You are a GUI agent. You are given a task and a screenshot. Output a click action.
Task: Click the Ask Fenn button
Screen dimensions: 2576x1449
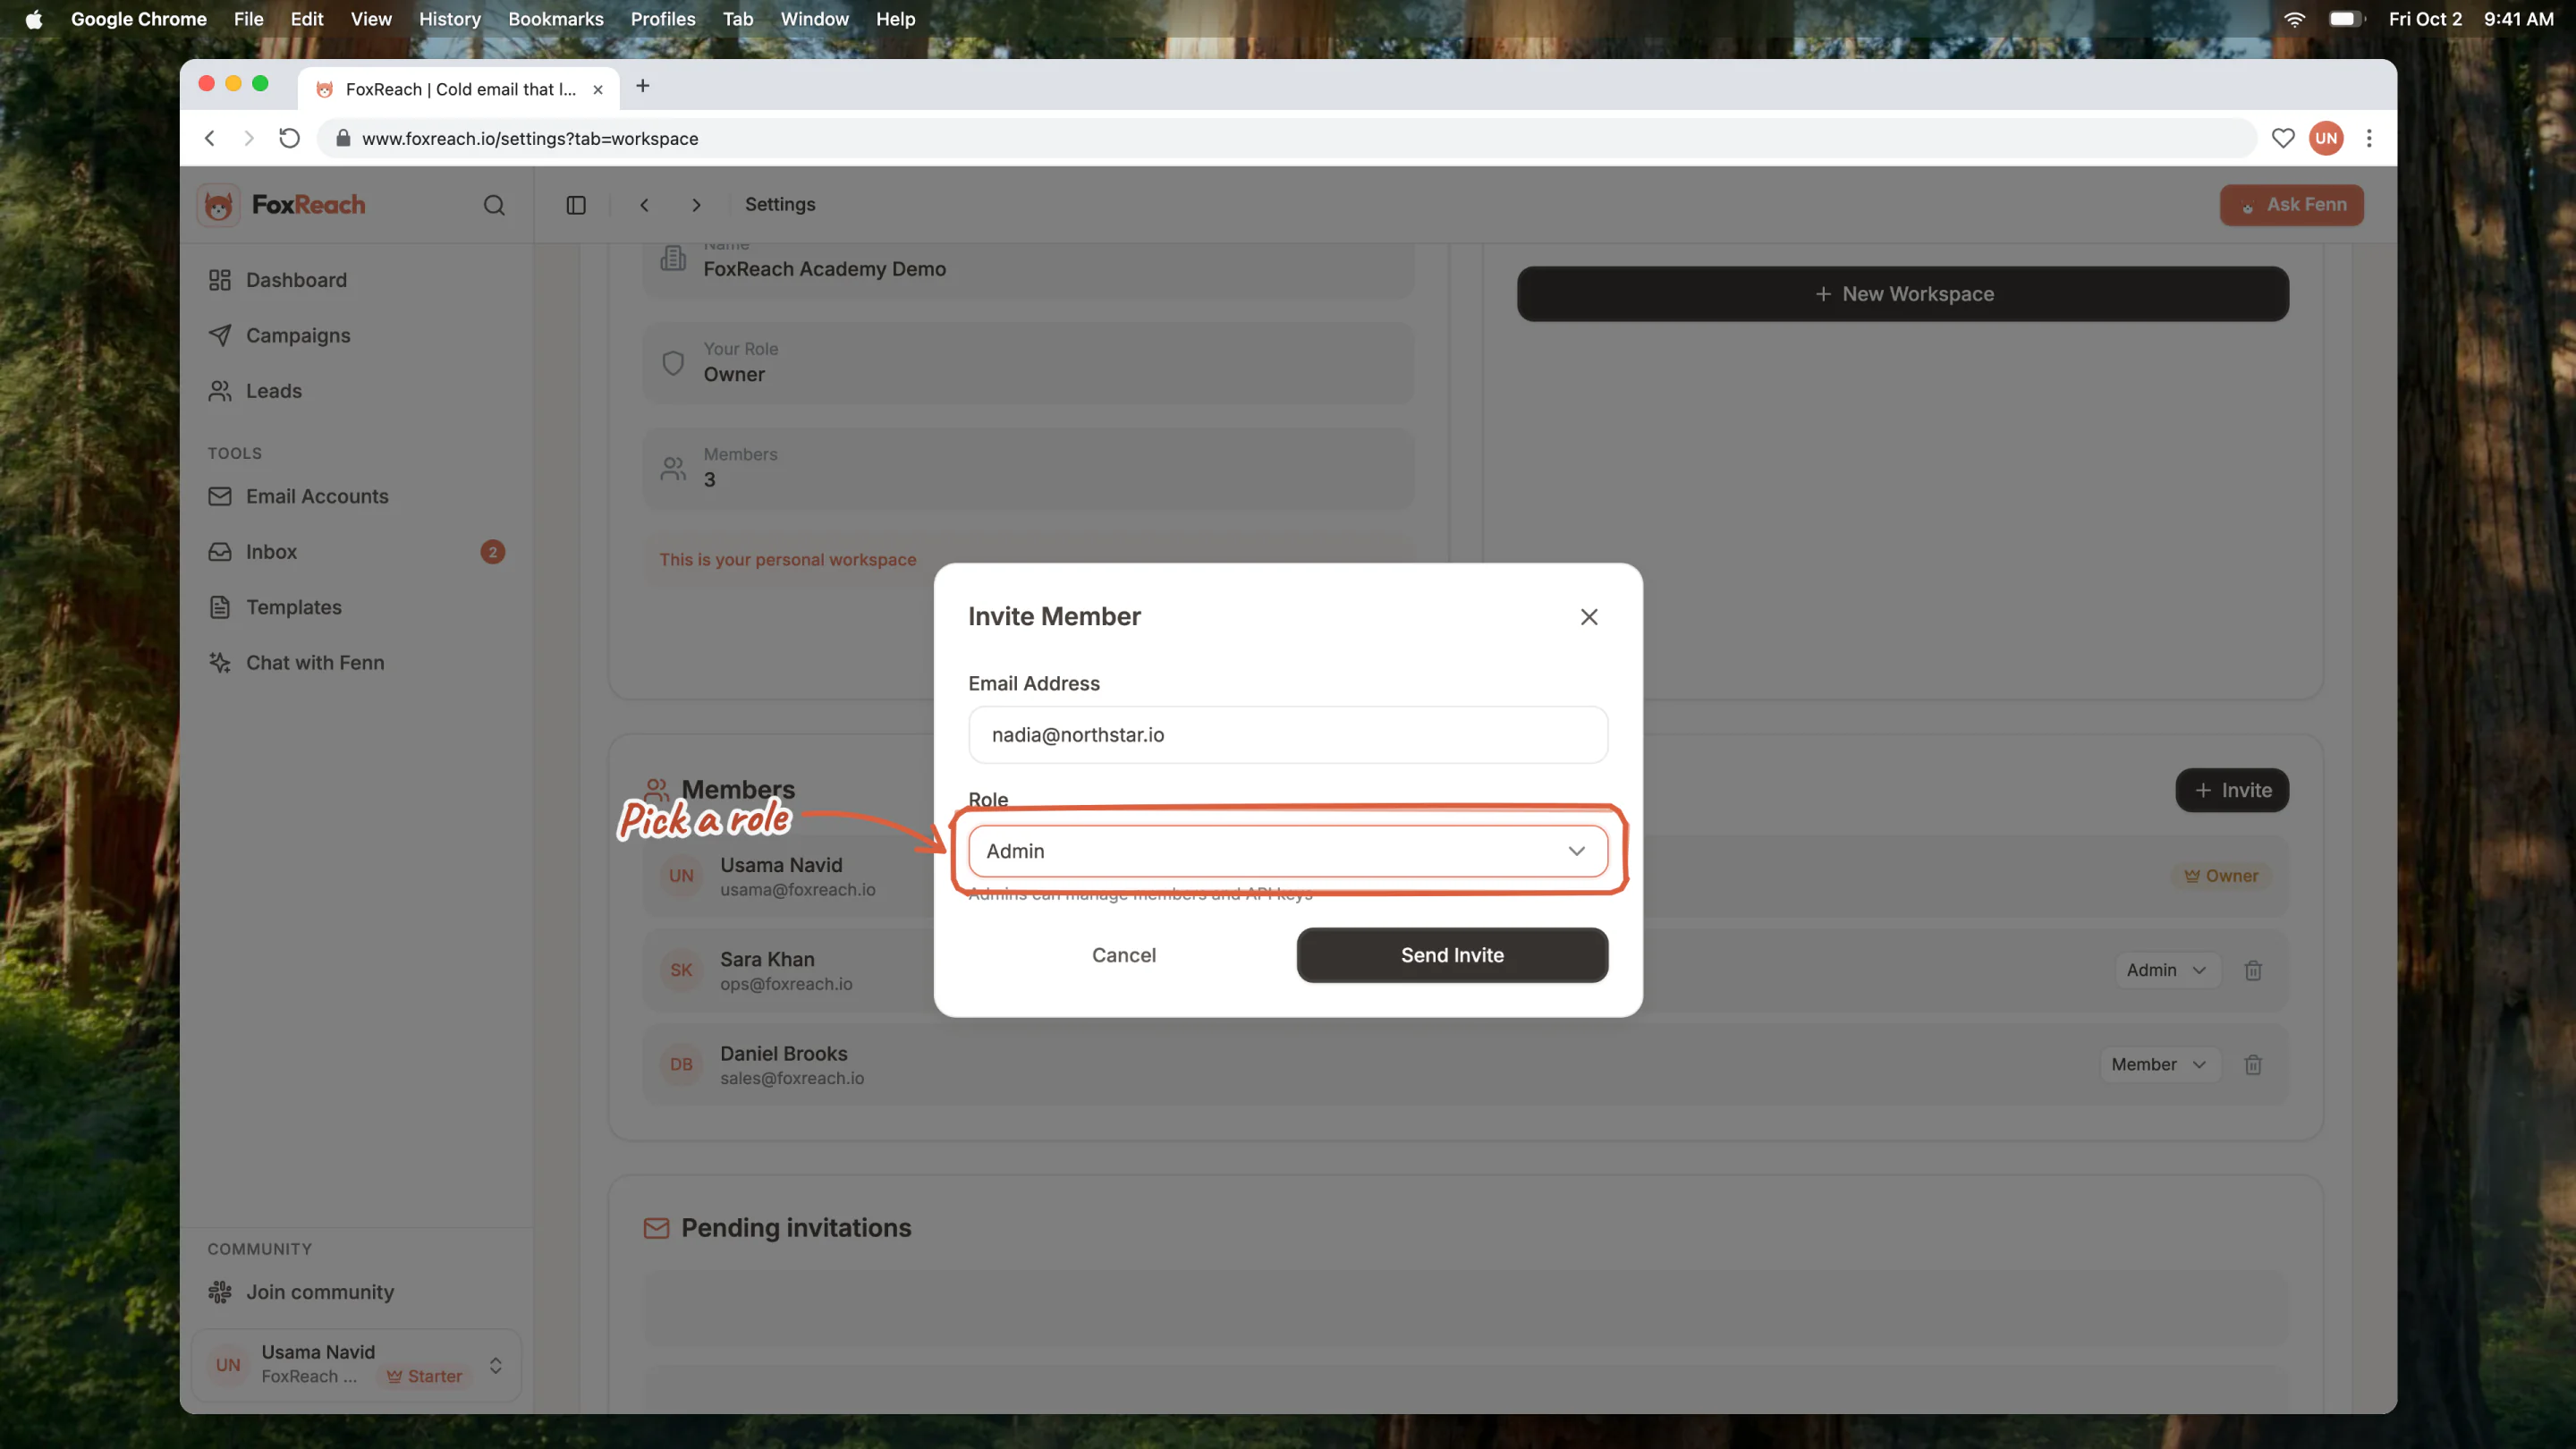coord(2292,205)
